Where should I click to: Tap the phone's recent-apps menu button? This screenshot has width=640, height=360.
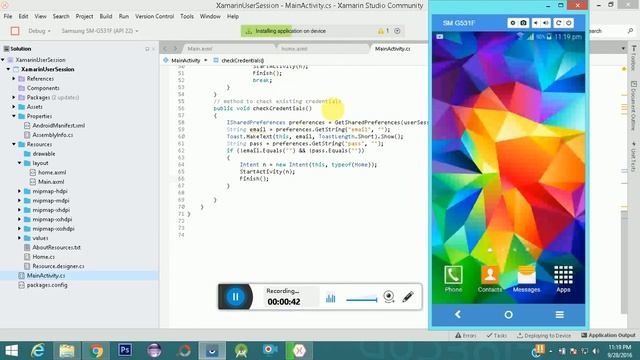(560, 314)
